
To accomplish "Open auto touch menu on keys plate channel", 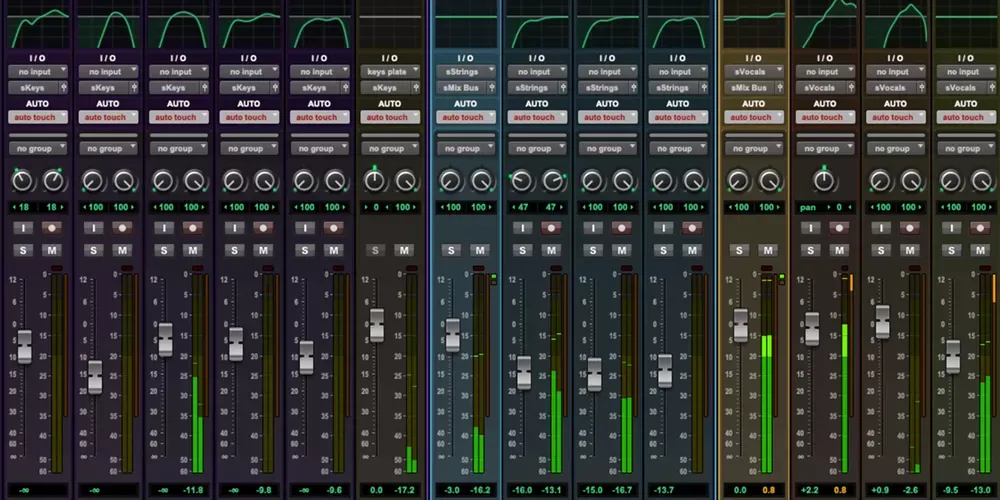I will pos(390,117).
